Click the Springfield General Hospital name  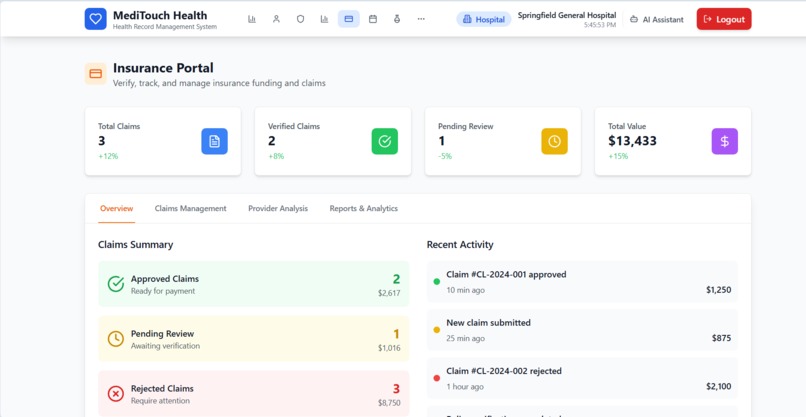tap(566, 15)
